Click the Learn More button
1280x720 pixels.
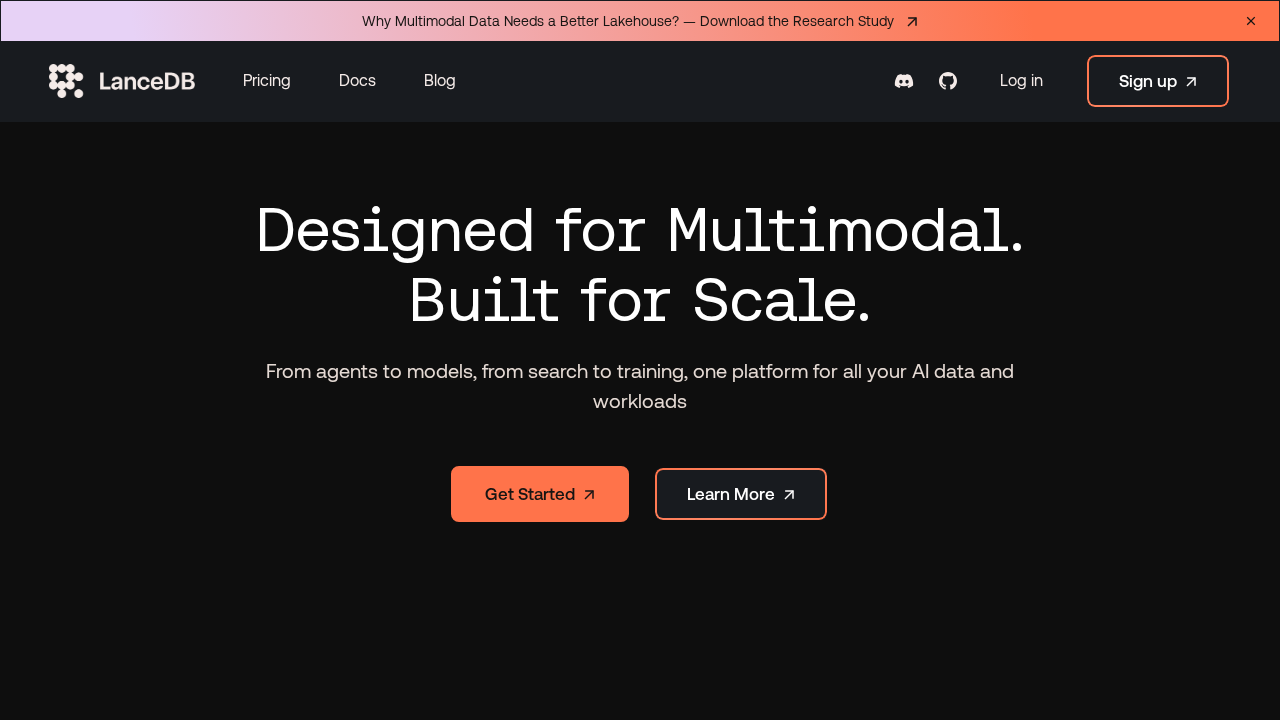pyautogui.click(x=740, y=493)
